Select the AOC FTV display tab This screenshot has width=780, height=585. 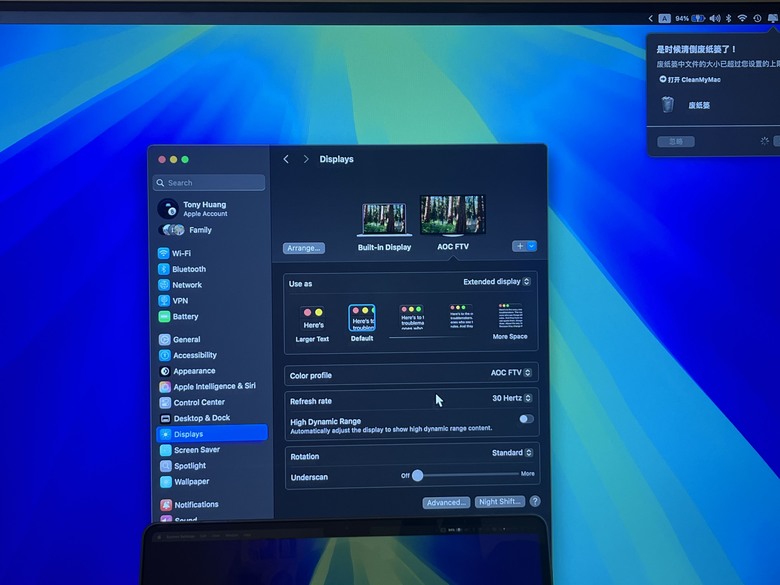[453, 222]
